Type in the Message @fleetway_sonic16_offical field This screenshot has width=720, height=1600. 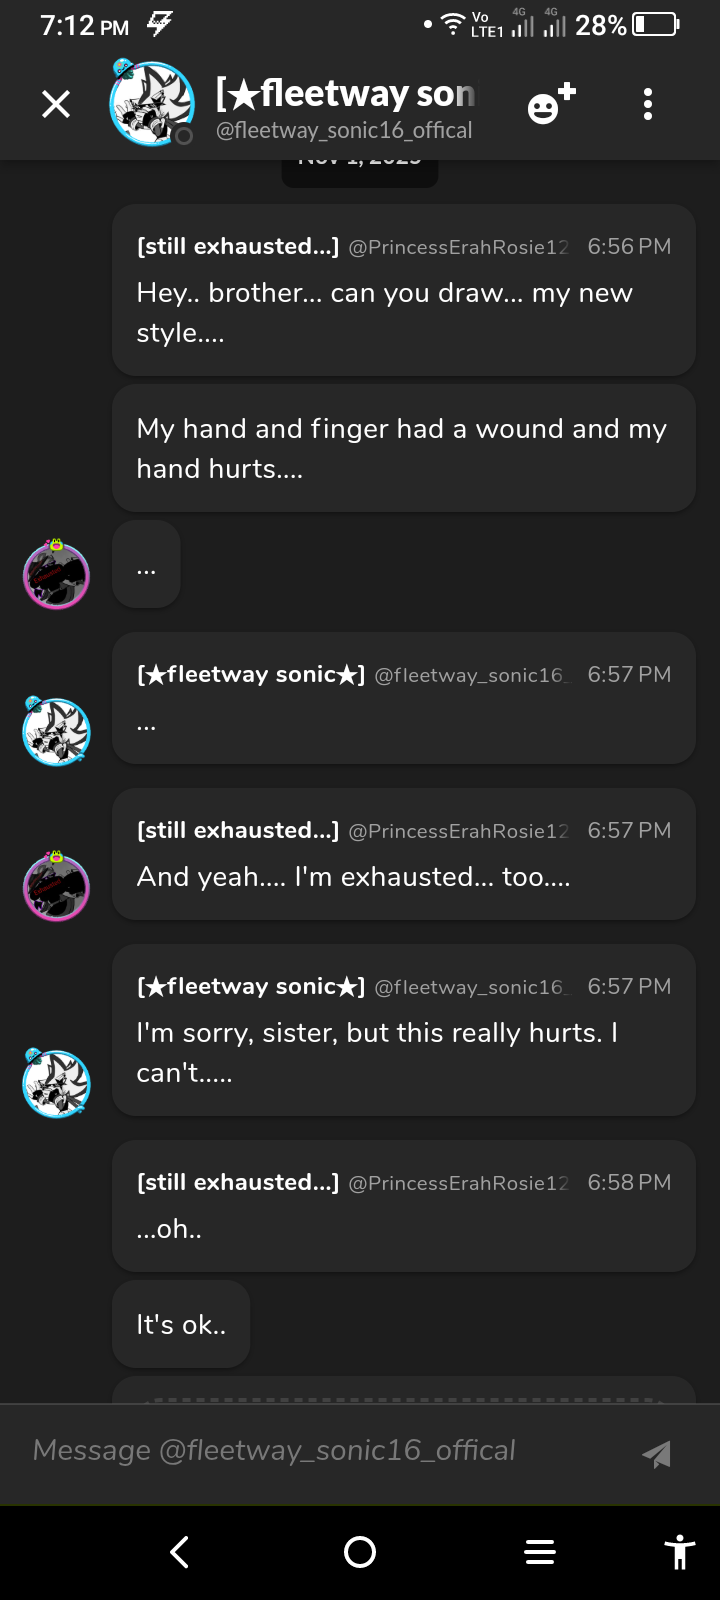coord(320,1451)
